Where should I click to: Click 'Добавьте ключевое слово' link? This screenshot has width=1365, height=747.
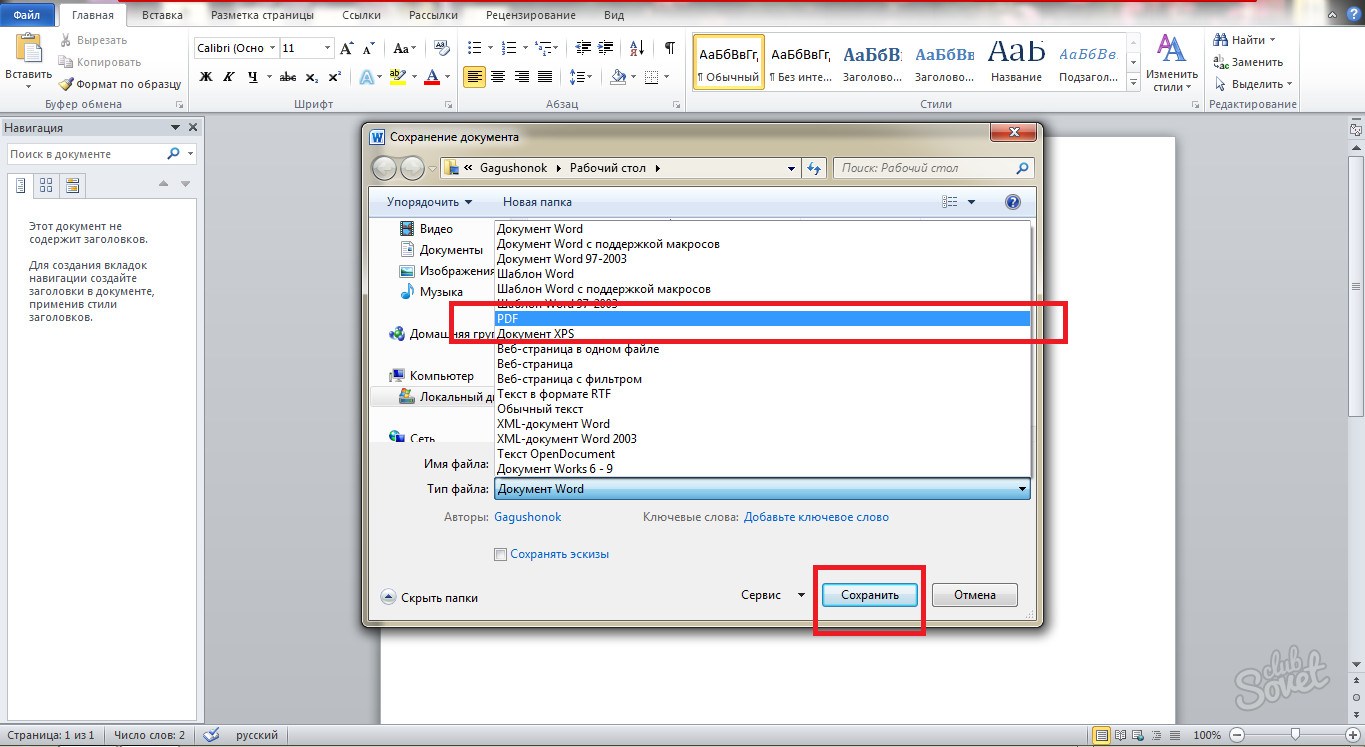[816, 517]
